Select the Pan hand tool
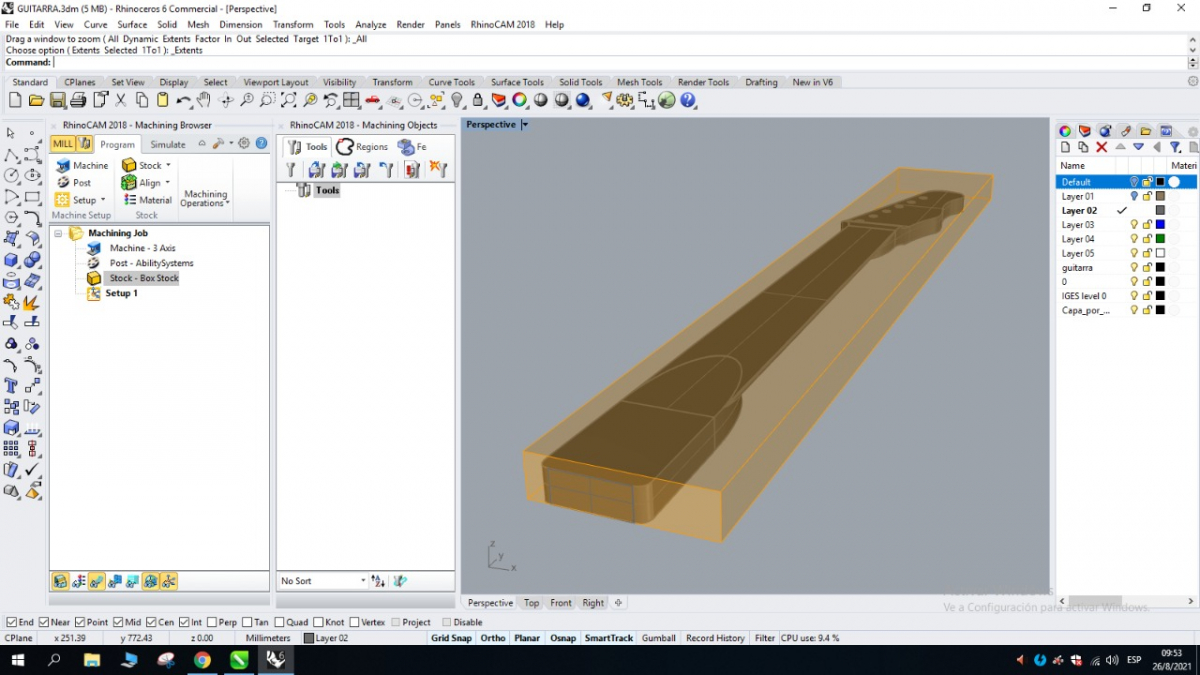Screen dimensions: 1200x675 tap(204, 100)
